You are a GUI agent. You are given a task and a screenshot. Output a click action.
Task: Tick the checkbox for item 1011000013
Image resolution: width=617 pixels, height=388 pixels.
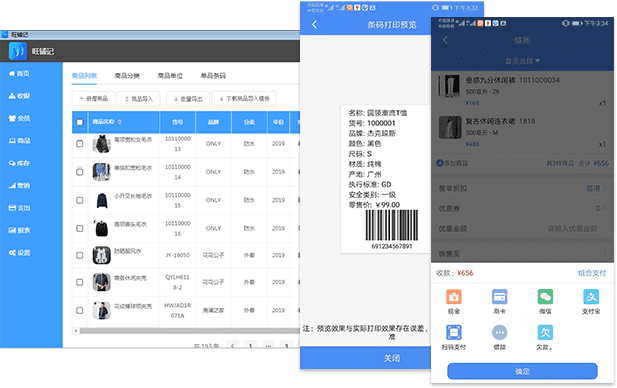pos(79,144)
